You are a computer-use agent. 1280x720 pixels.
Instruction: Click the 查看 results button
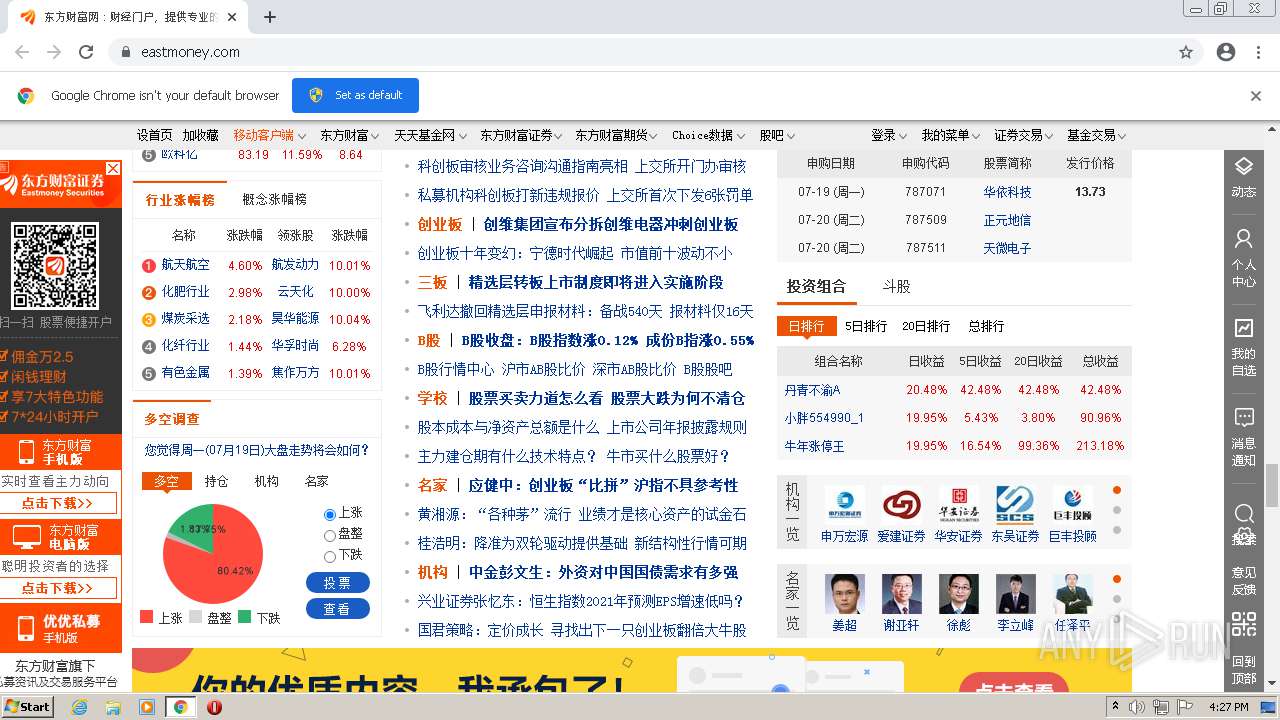click(x=337, y=609)
